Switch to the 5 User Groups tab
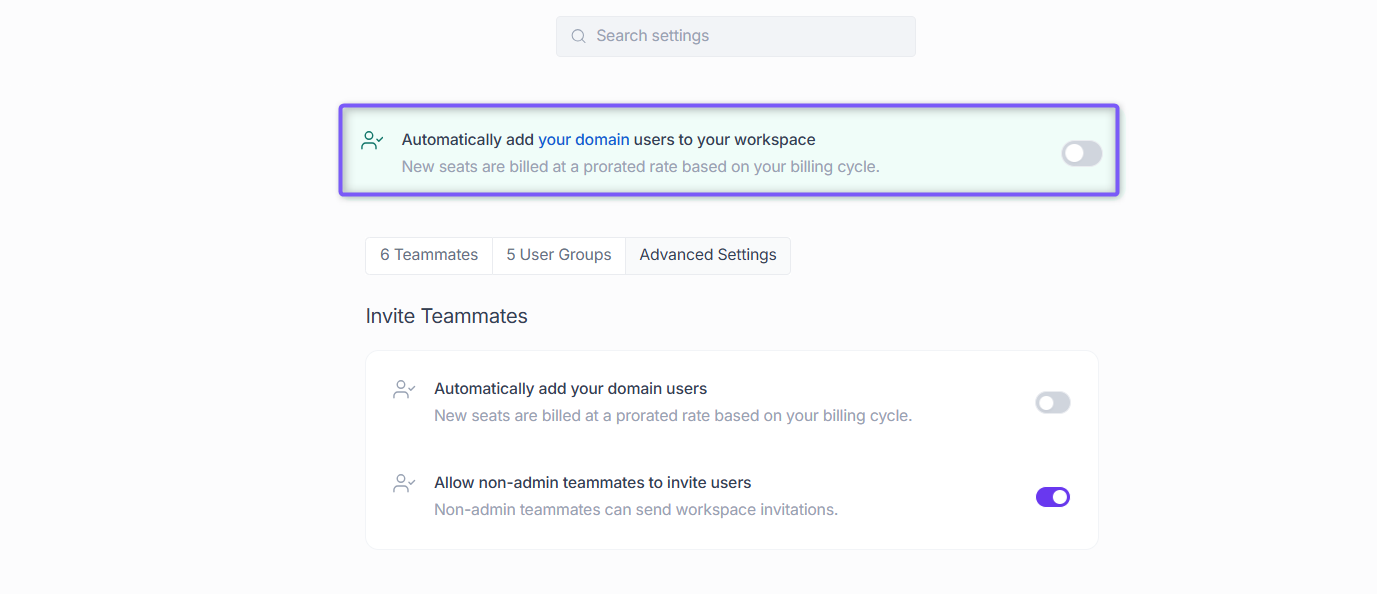The height and width of the screenshot is (594, 1377). click(559, 255)
